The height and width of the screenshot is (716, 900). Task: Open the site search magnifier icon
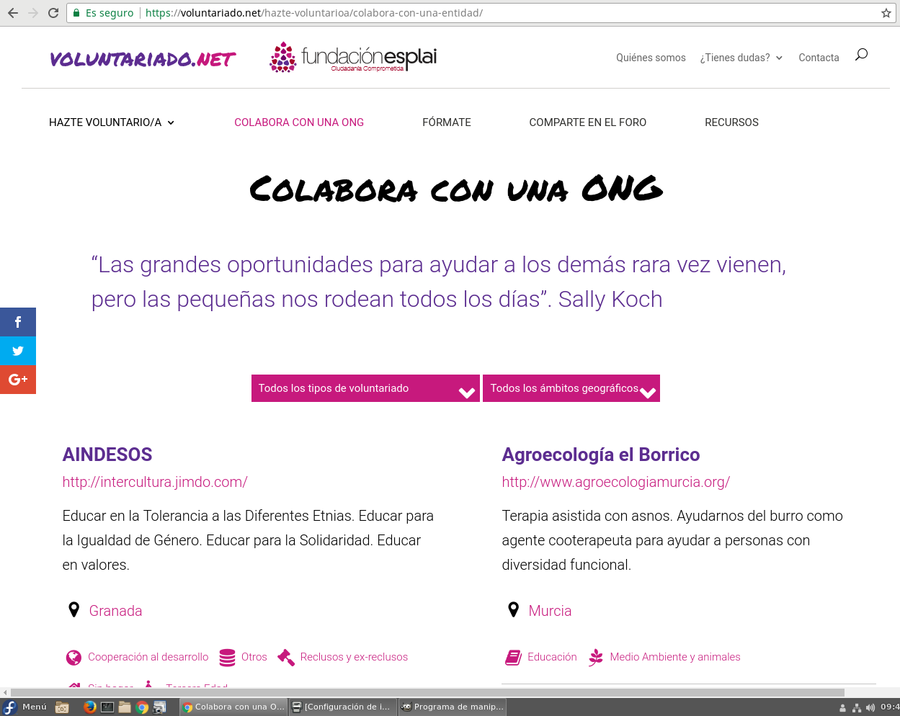click(x=861, y=55)
